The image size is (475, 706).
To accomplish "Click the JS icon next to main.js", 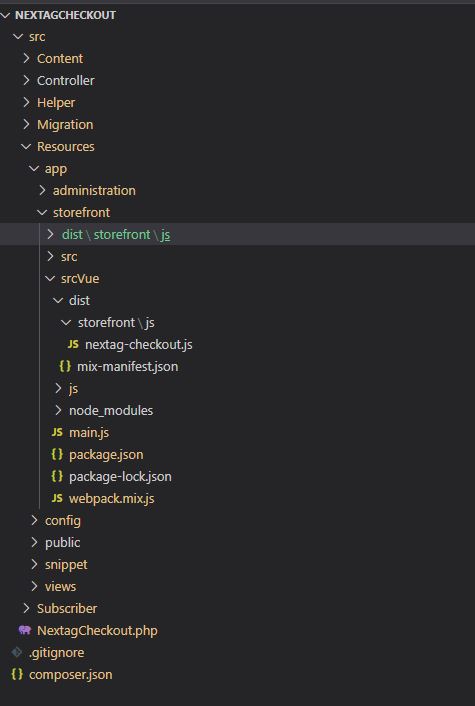I will (x=57, y=433).
